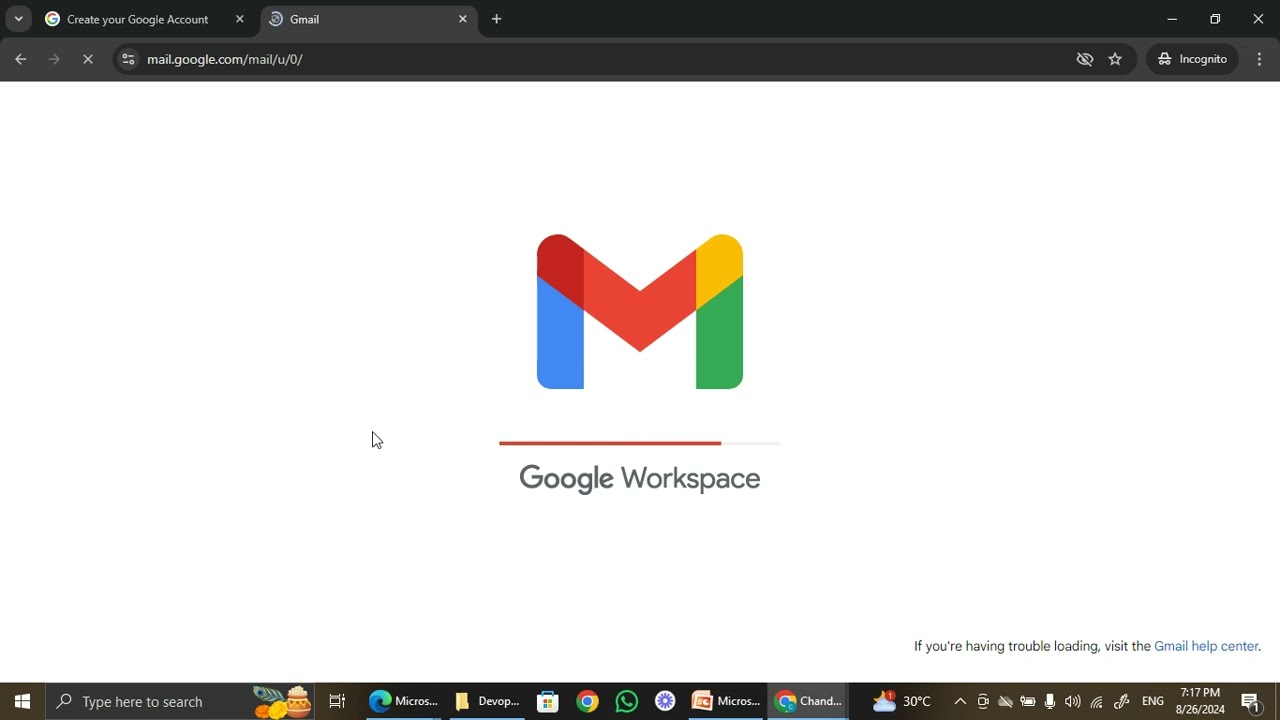The width and height of the screenshot is (1280, 720).
Task: View site information icon in address bar
Action: (x=128, y=59)
